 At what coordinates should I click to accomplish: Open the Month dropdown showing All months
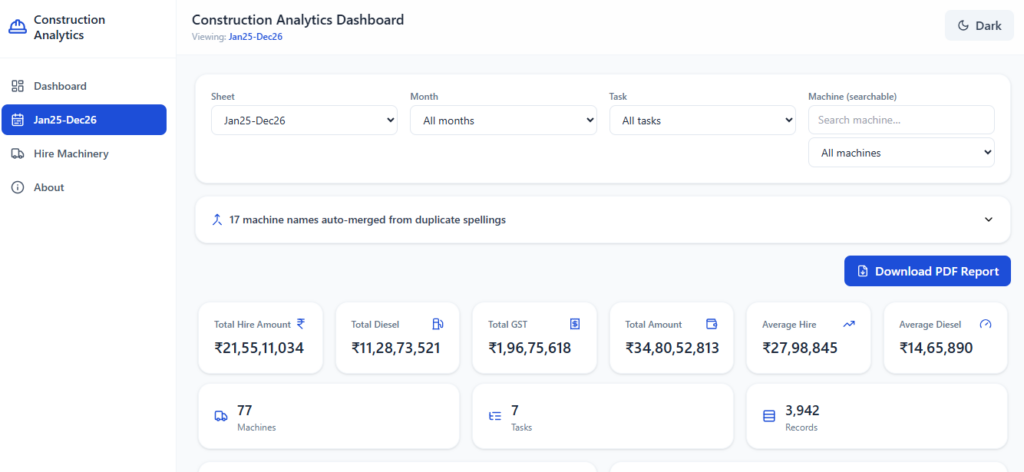pos(504,120)
